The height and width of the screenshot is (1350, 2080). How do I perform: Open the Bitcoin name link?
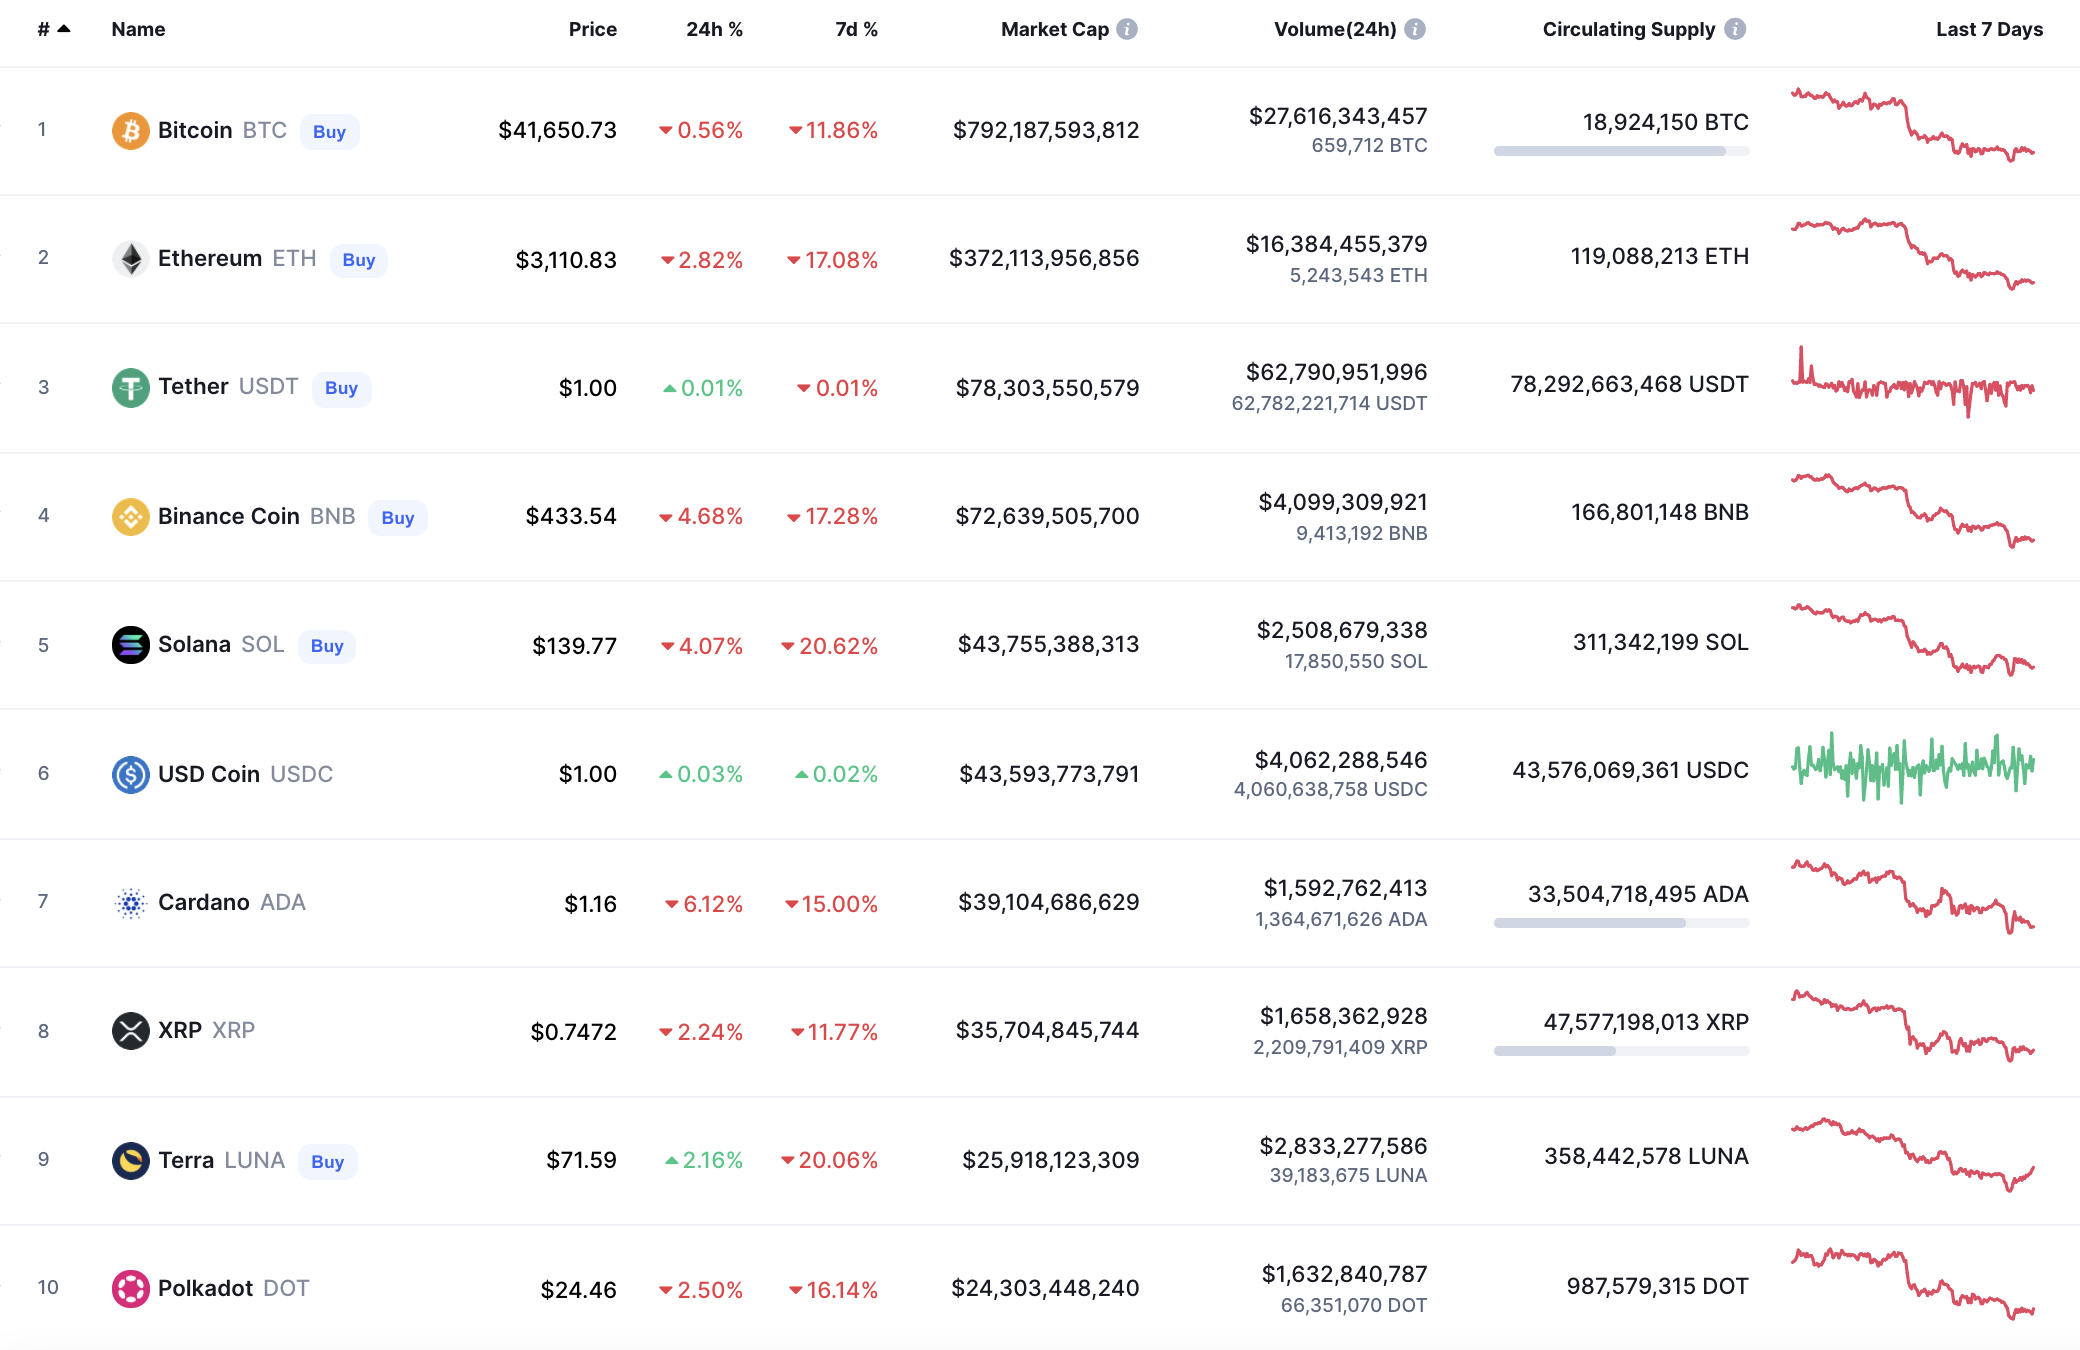pos(195,130)
